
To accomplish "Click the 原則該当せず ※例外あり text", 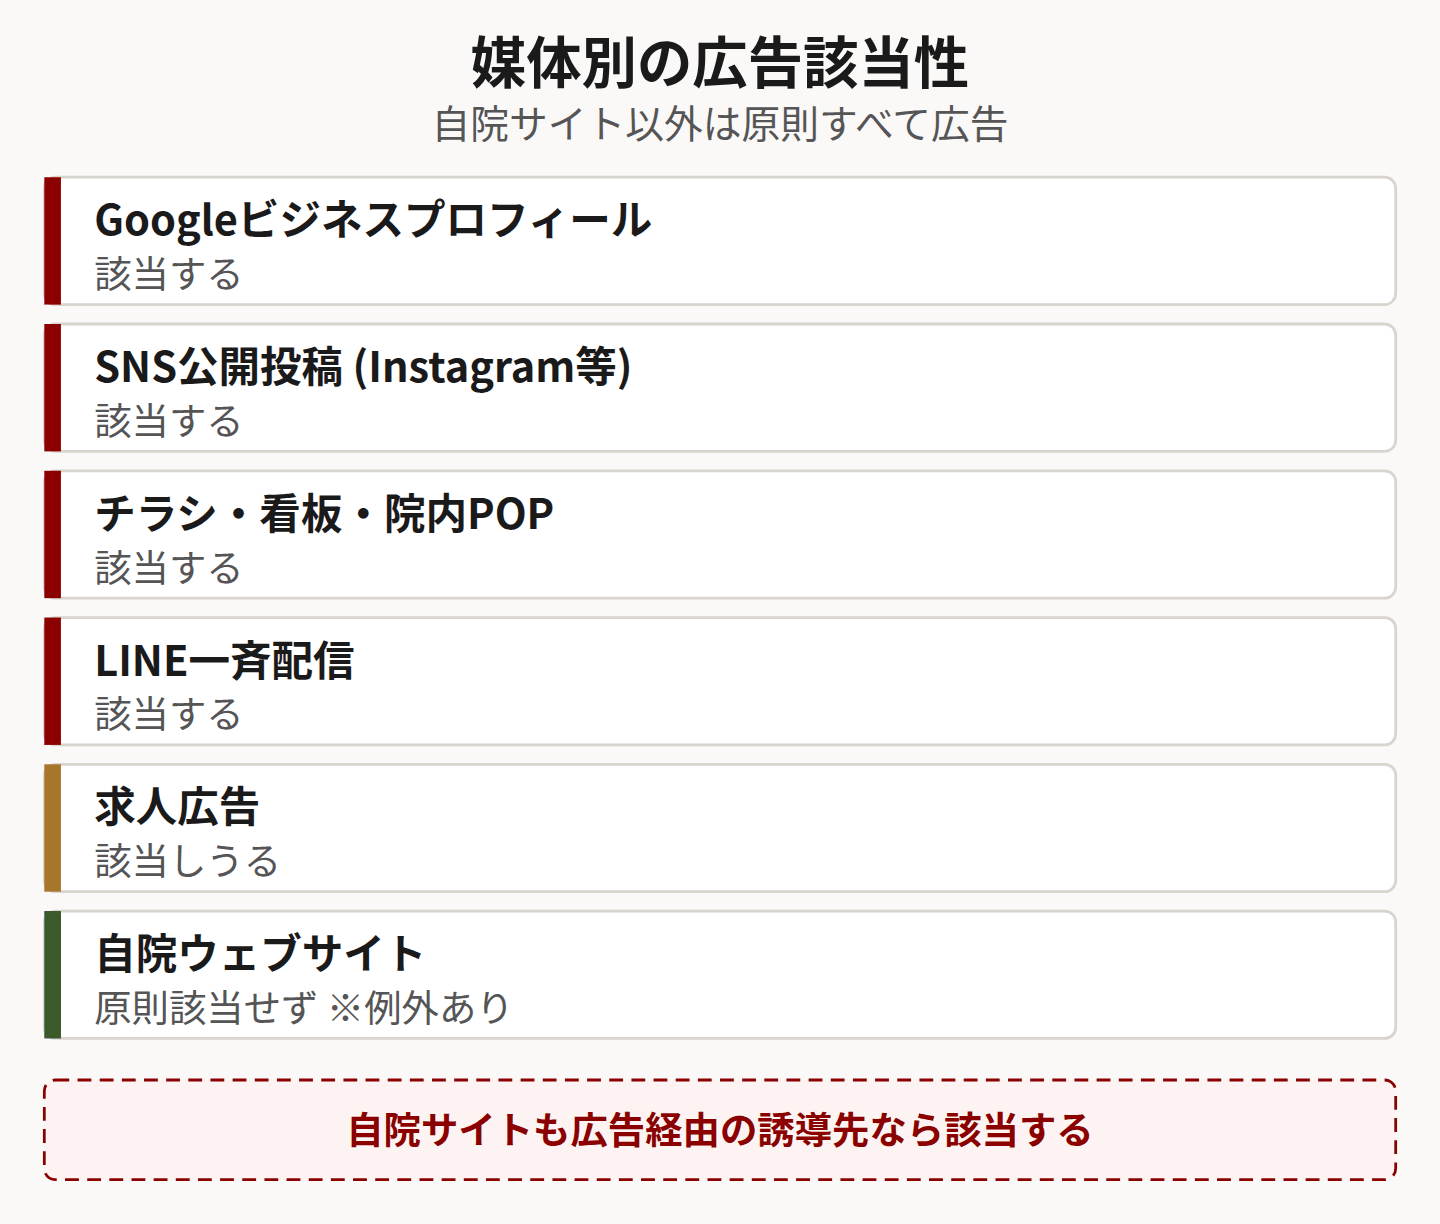I will [302, 1008].
